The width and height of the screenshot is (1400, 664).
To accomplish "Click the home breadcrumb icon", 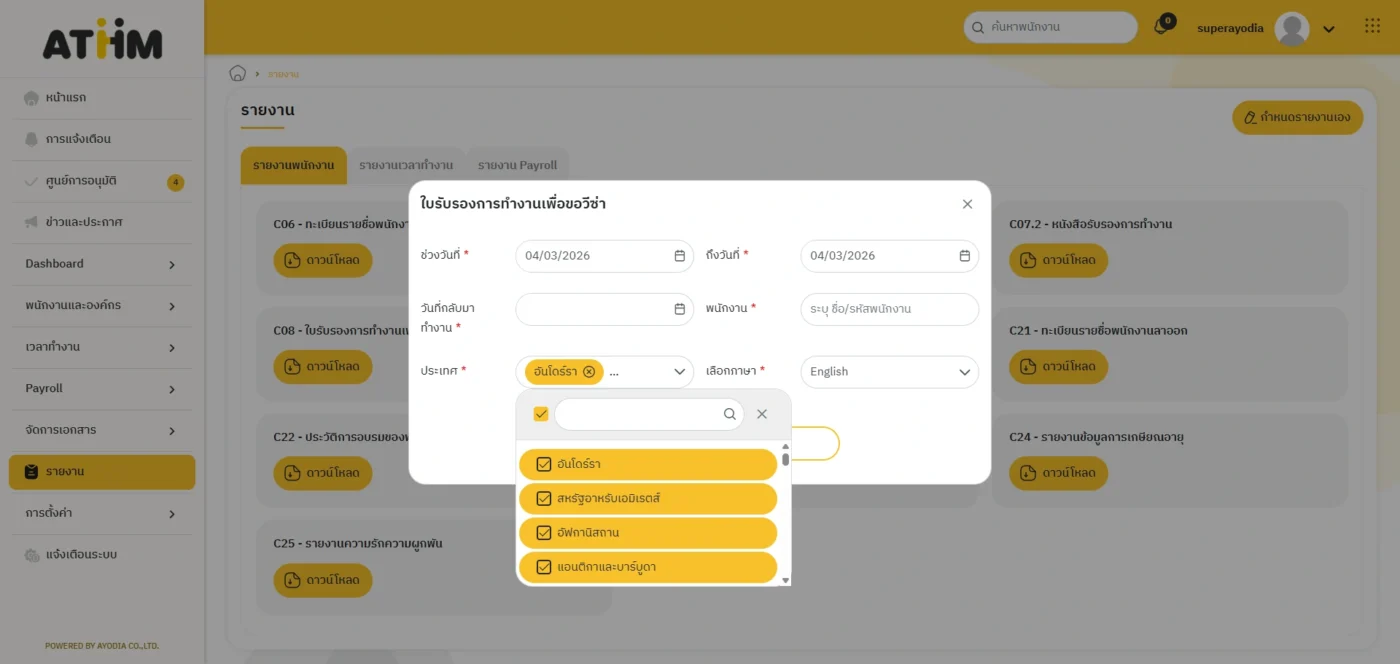I will tap(238, 73).
